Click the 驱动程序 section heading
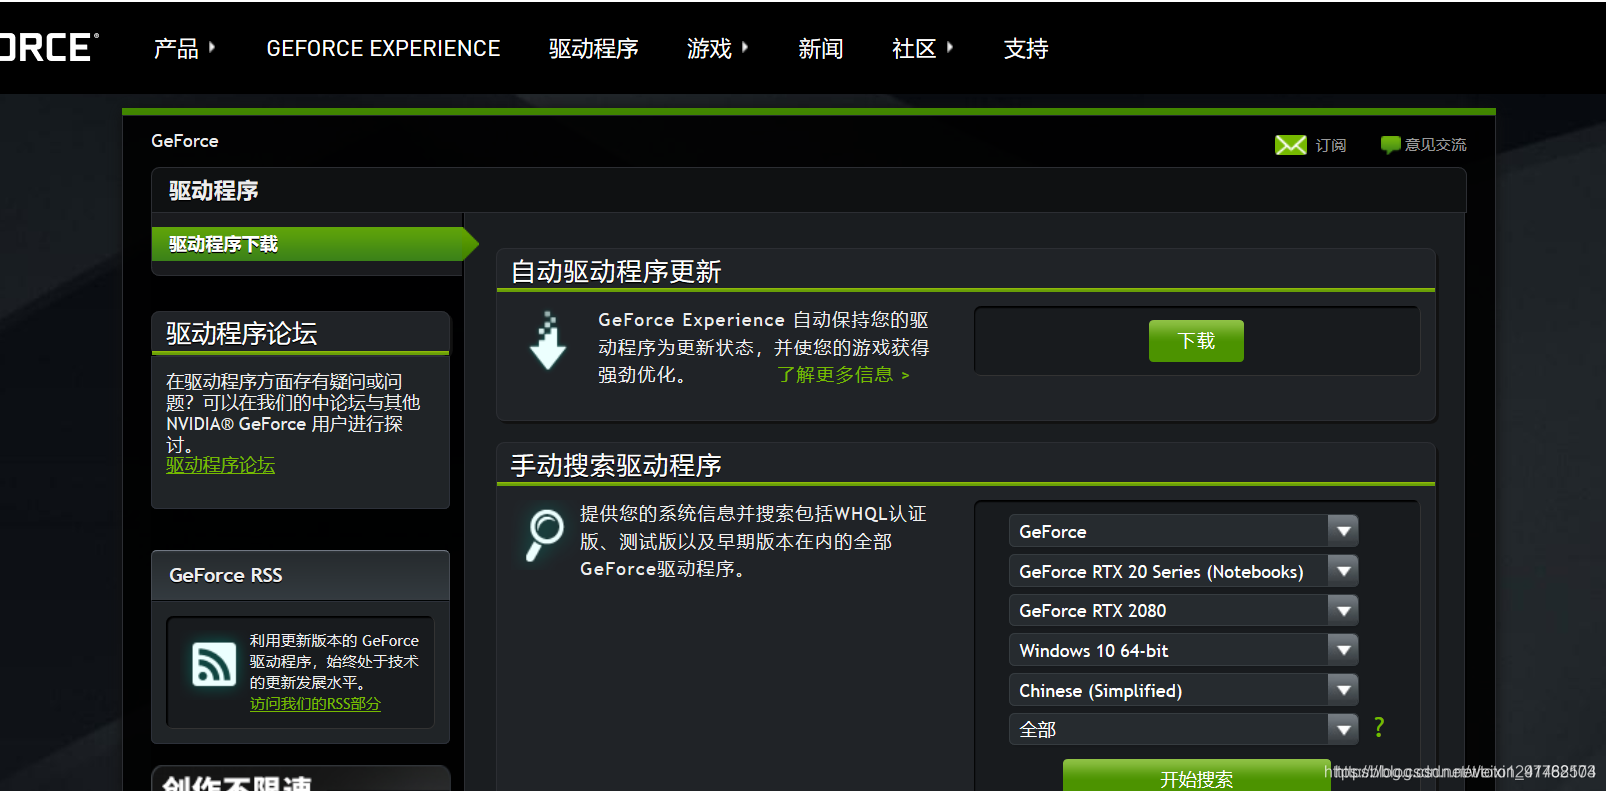 (x=213, y=190)
